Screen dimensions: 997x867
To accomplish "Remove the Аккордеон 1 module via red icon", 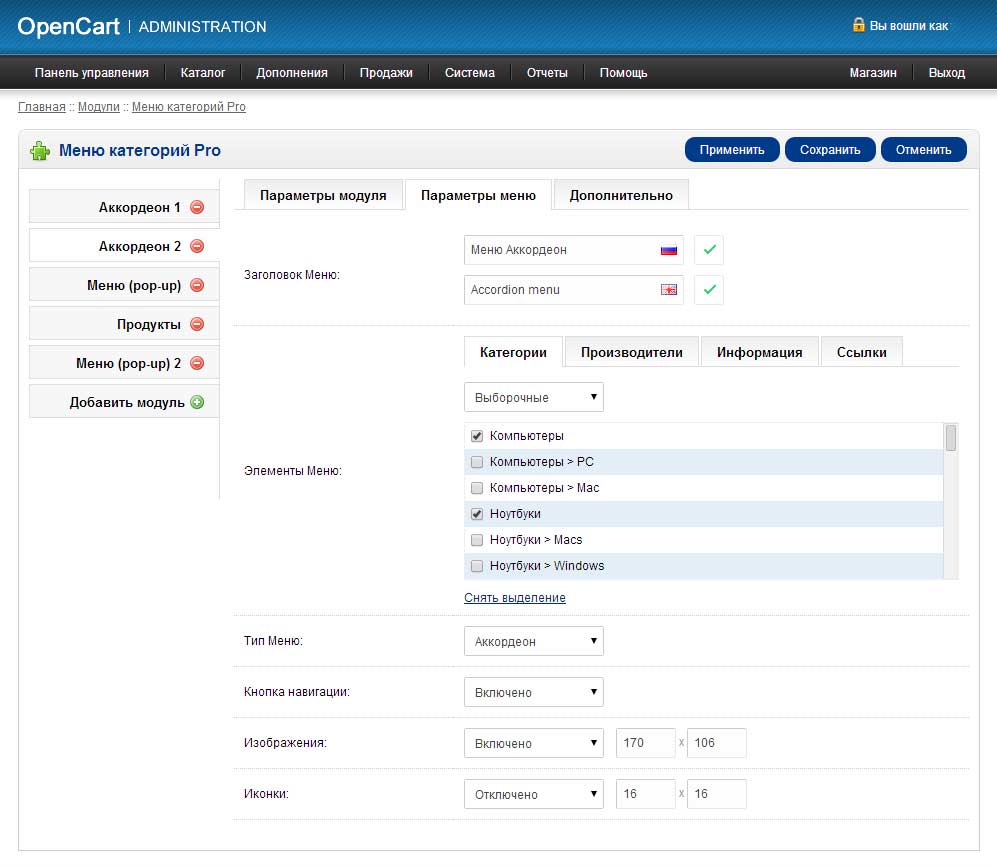I will pyautogui.click(x=197, y=208).
